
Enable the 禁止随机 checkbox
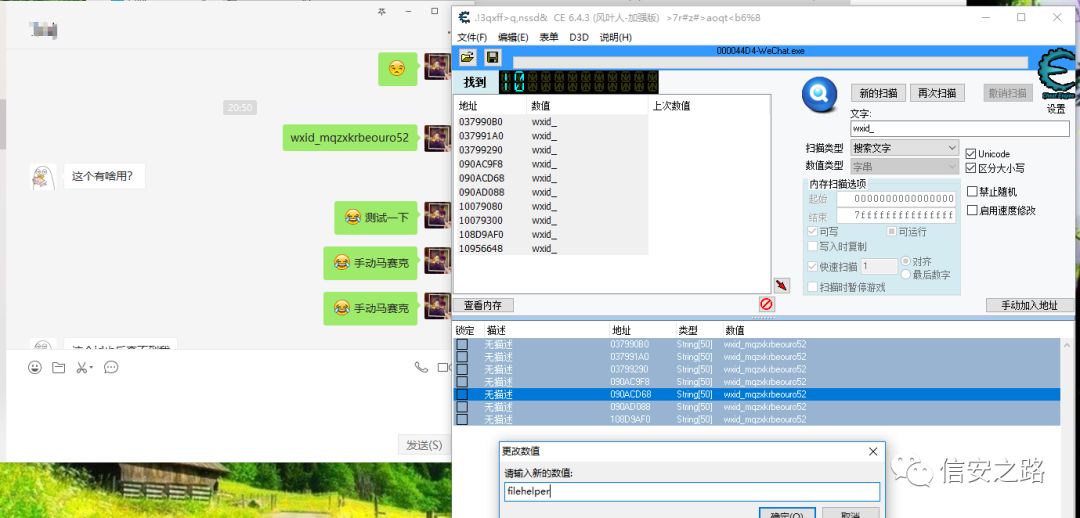click(973, 191)
